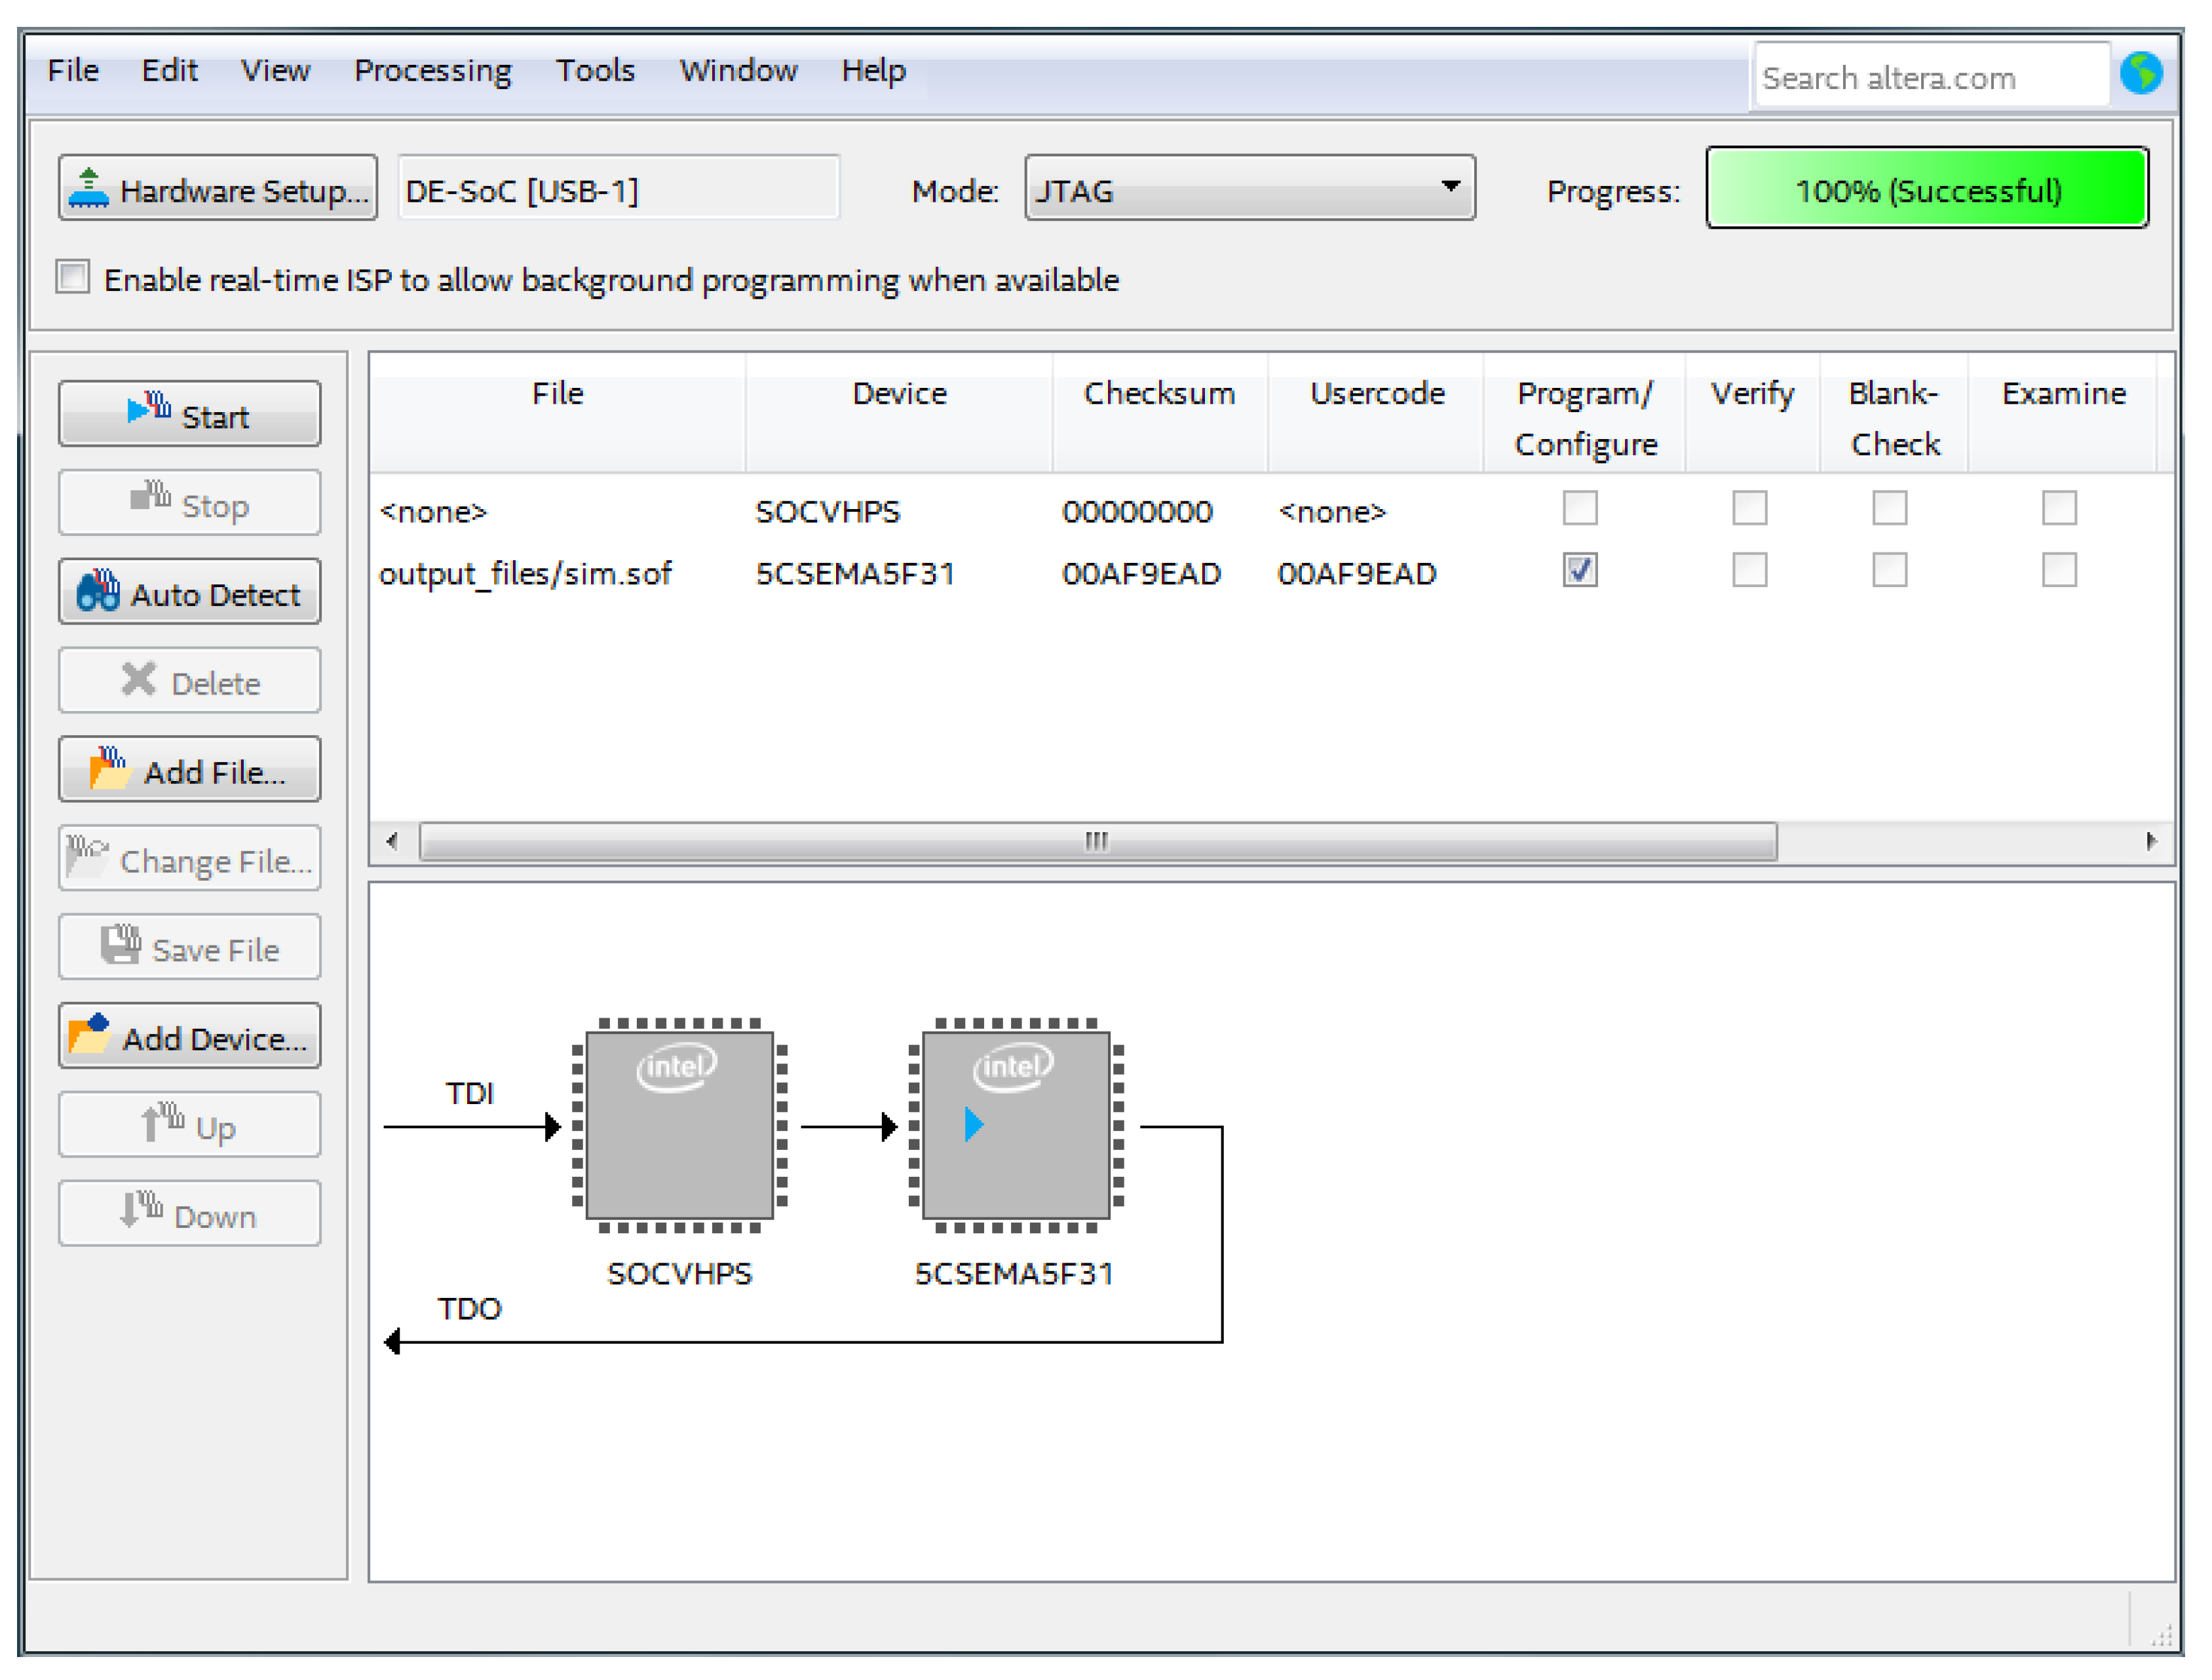Viewport: 2212px width, 1680px height.
Task: Click right arrow of horizontal scrollbar
Action: (2150, 841)
